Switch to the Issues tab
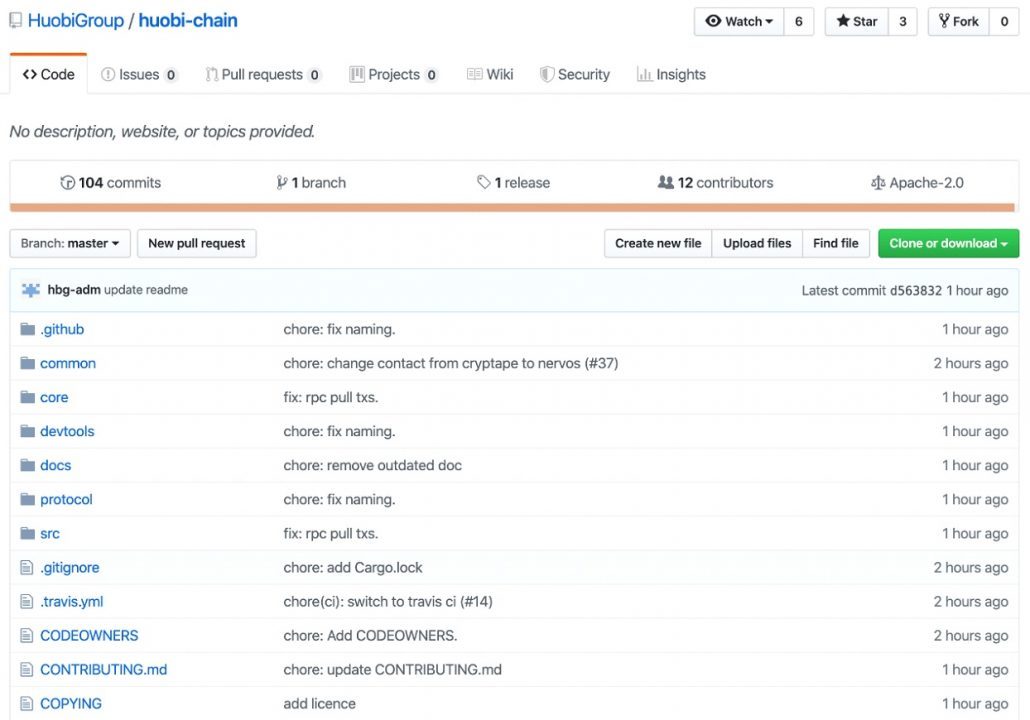 point(139,74)
